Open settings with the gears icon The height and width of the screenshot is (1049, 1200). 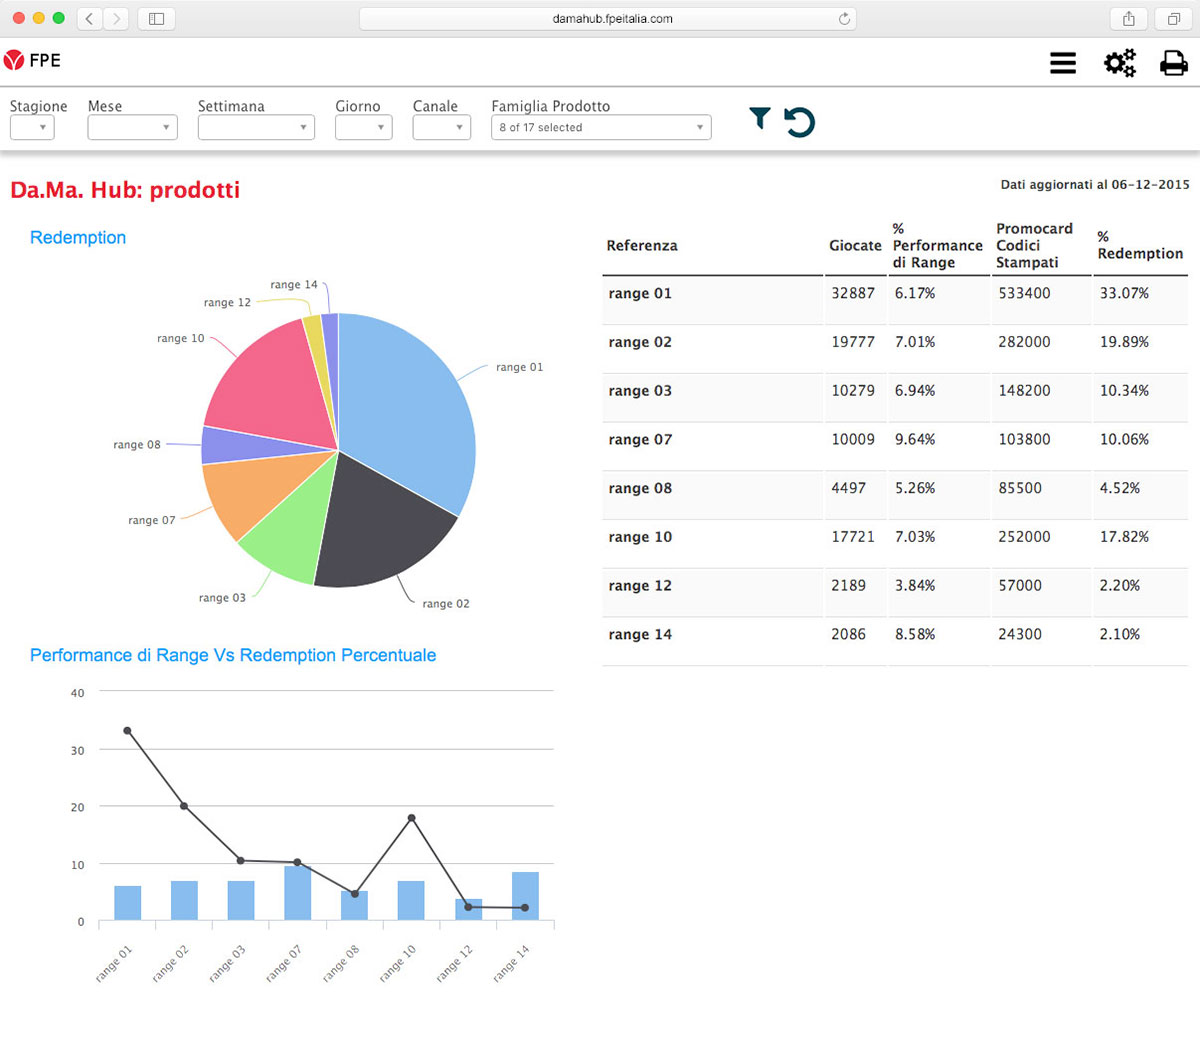click(1119, 63)
